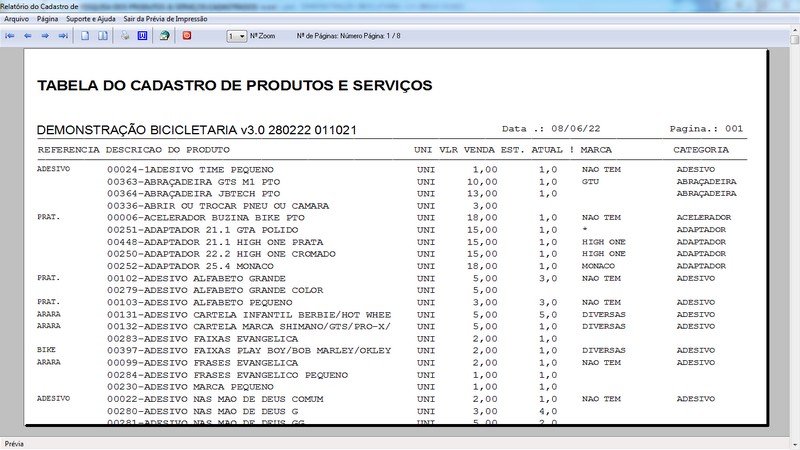This screenshot has height=450, width=800.
Task: Click the report title TABELA DO CADASTRO
Action: 235,85
